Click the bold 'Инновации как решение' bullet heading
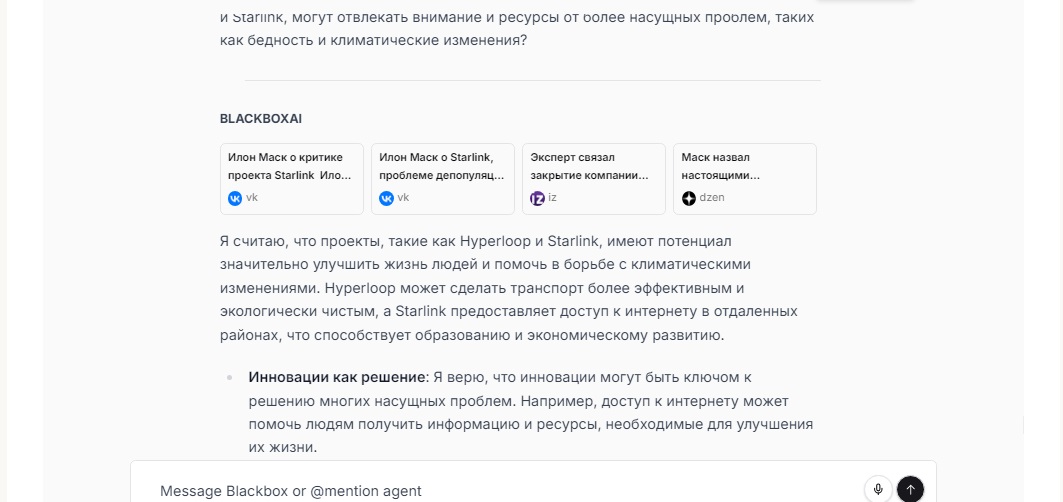The height and width of the screenshot is (502, 1063). (x=336, y=377)
